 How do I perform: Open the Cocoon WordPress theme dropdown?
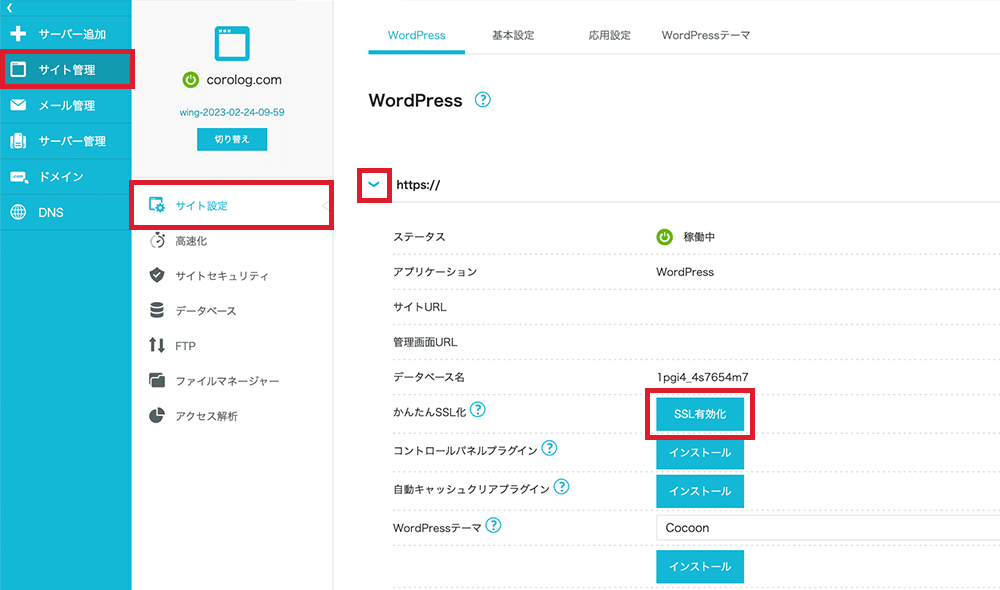tap(827, 527)
